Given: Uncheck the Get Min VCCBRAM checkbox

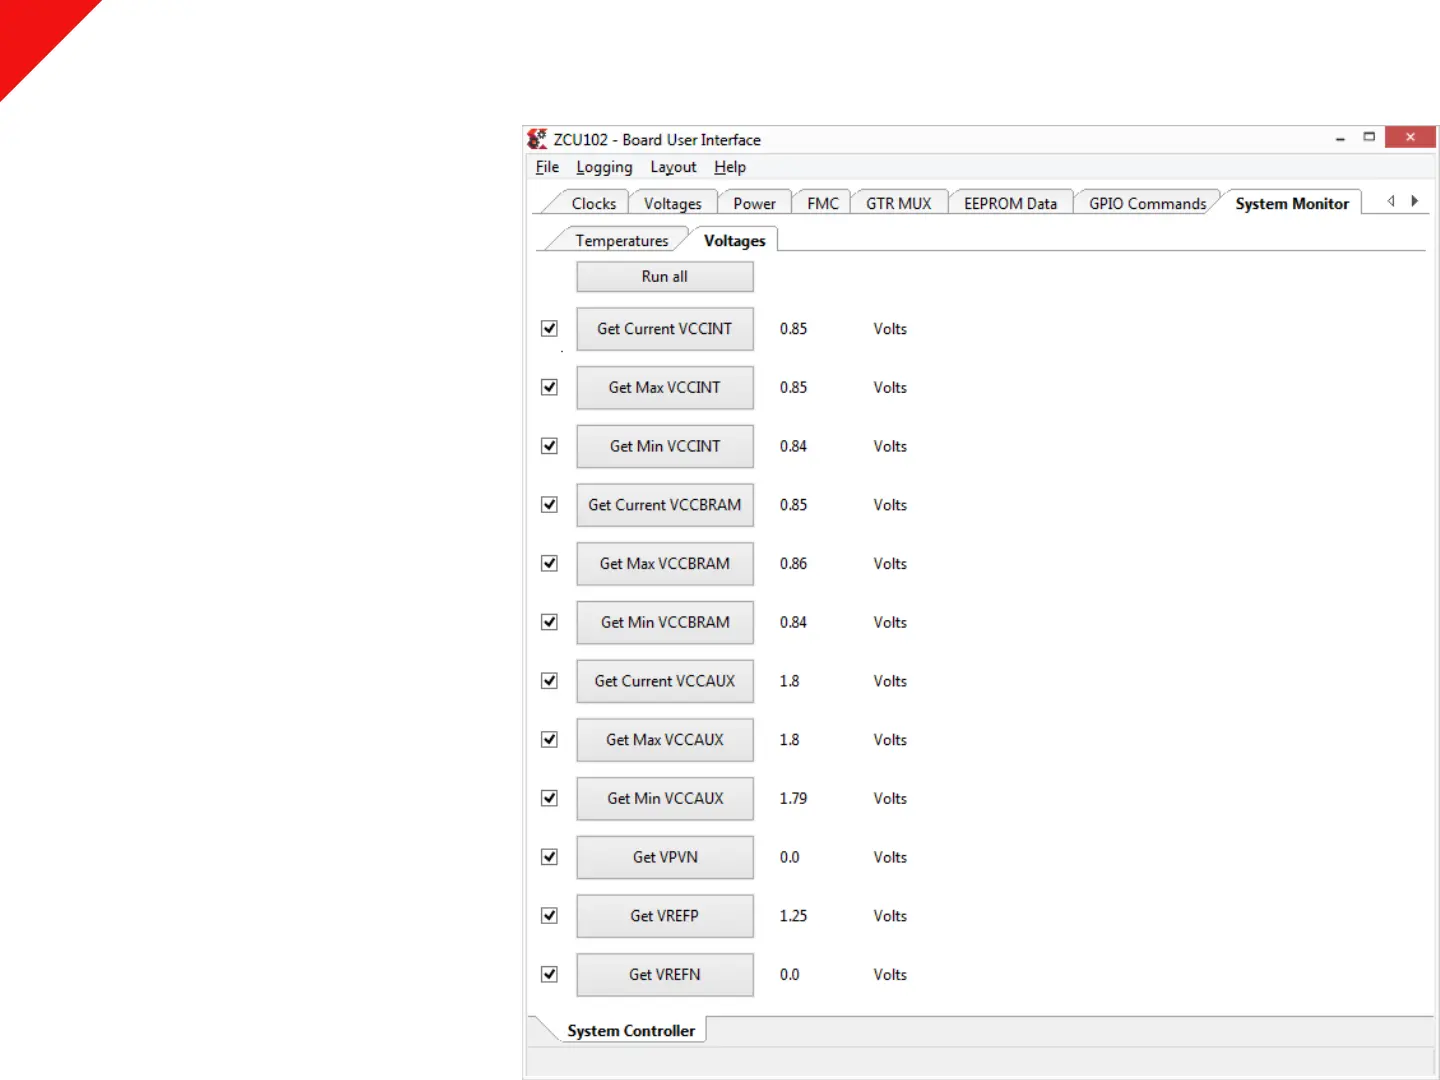Looking at the screenshot, I should (549, 622).
